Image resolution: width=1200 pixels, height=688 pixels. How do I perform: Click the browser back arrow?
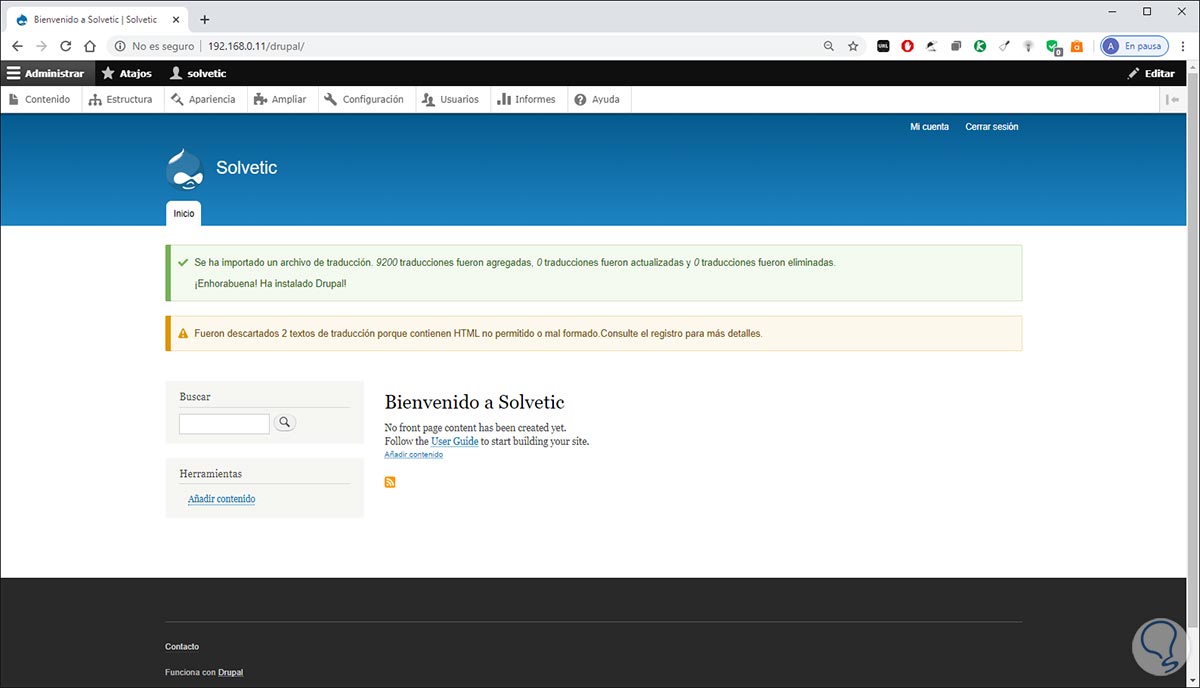(17, 46)
